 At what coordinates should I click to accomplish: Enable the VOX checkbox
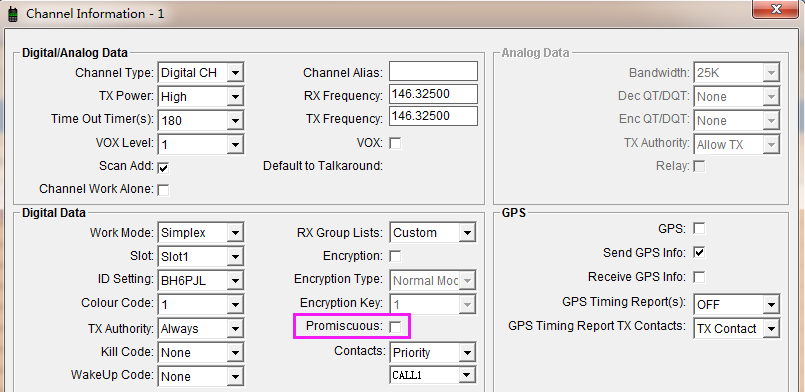tap(395, 143)
